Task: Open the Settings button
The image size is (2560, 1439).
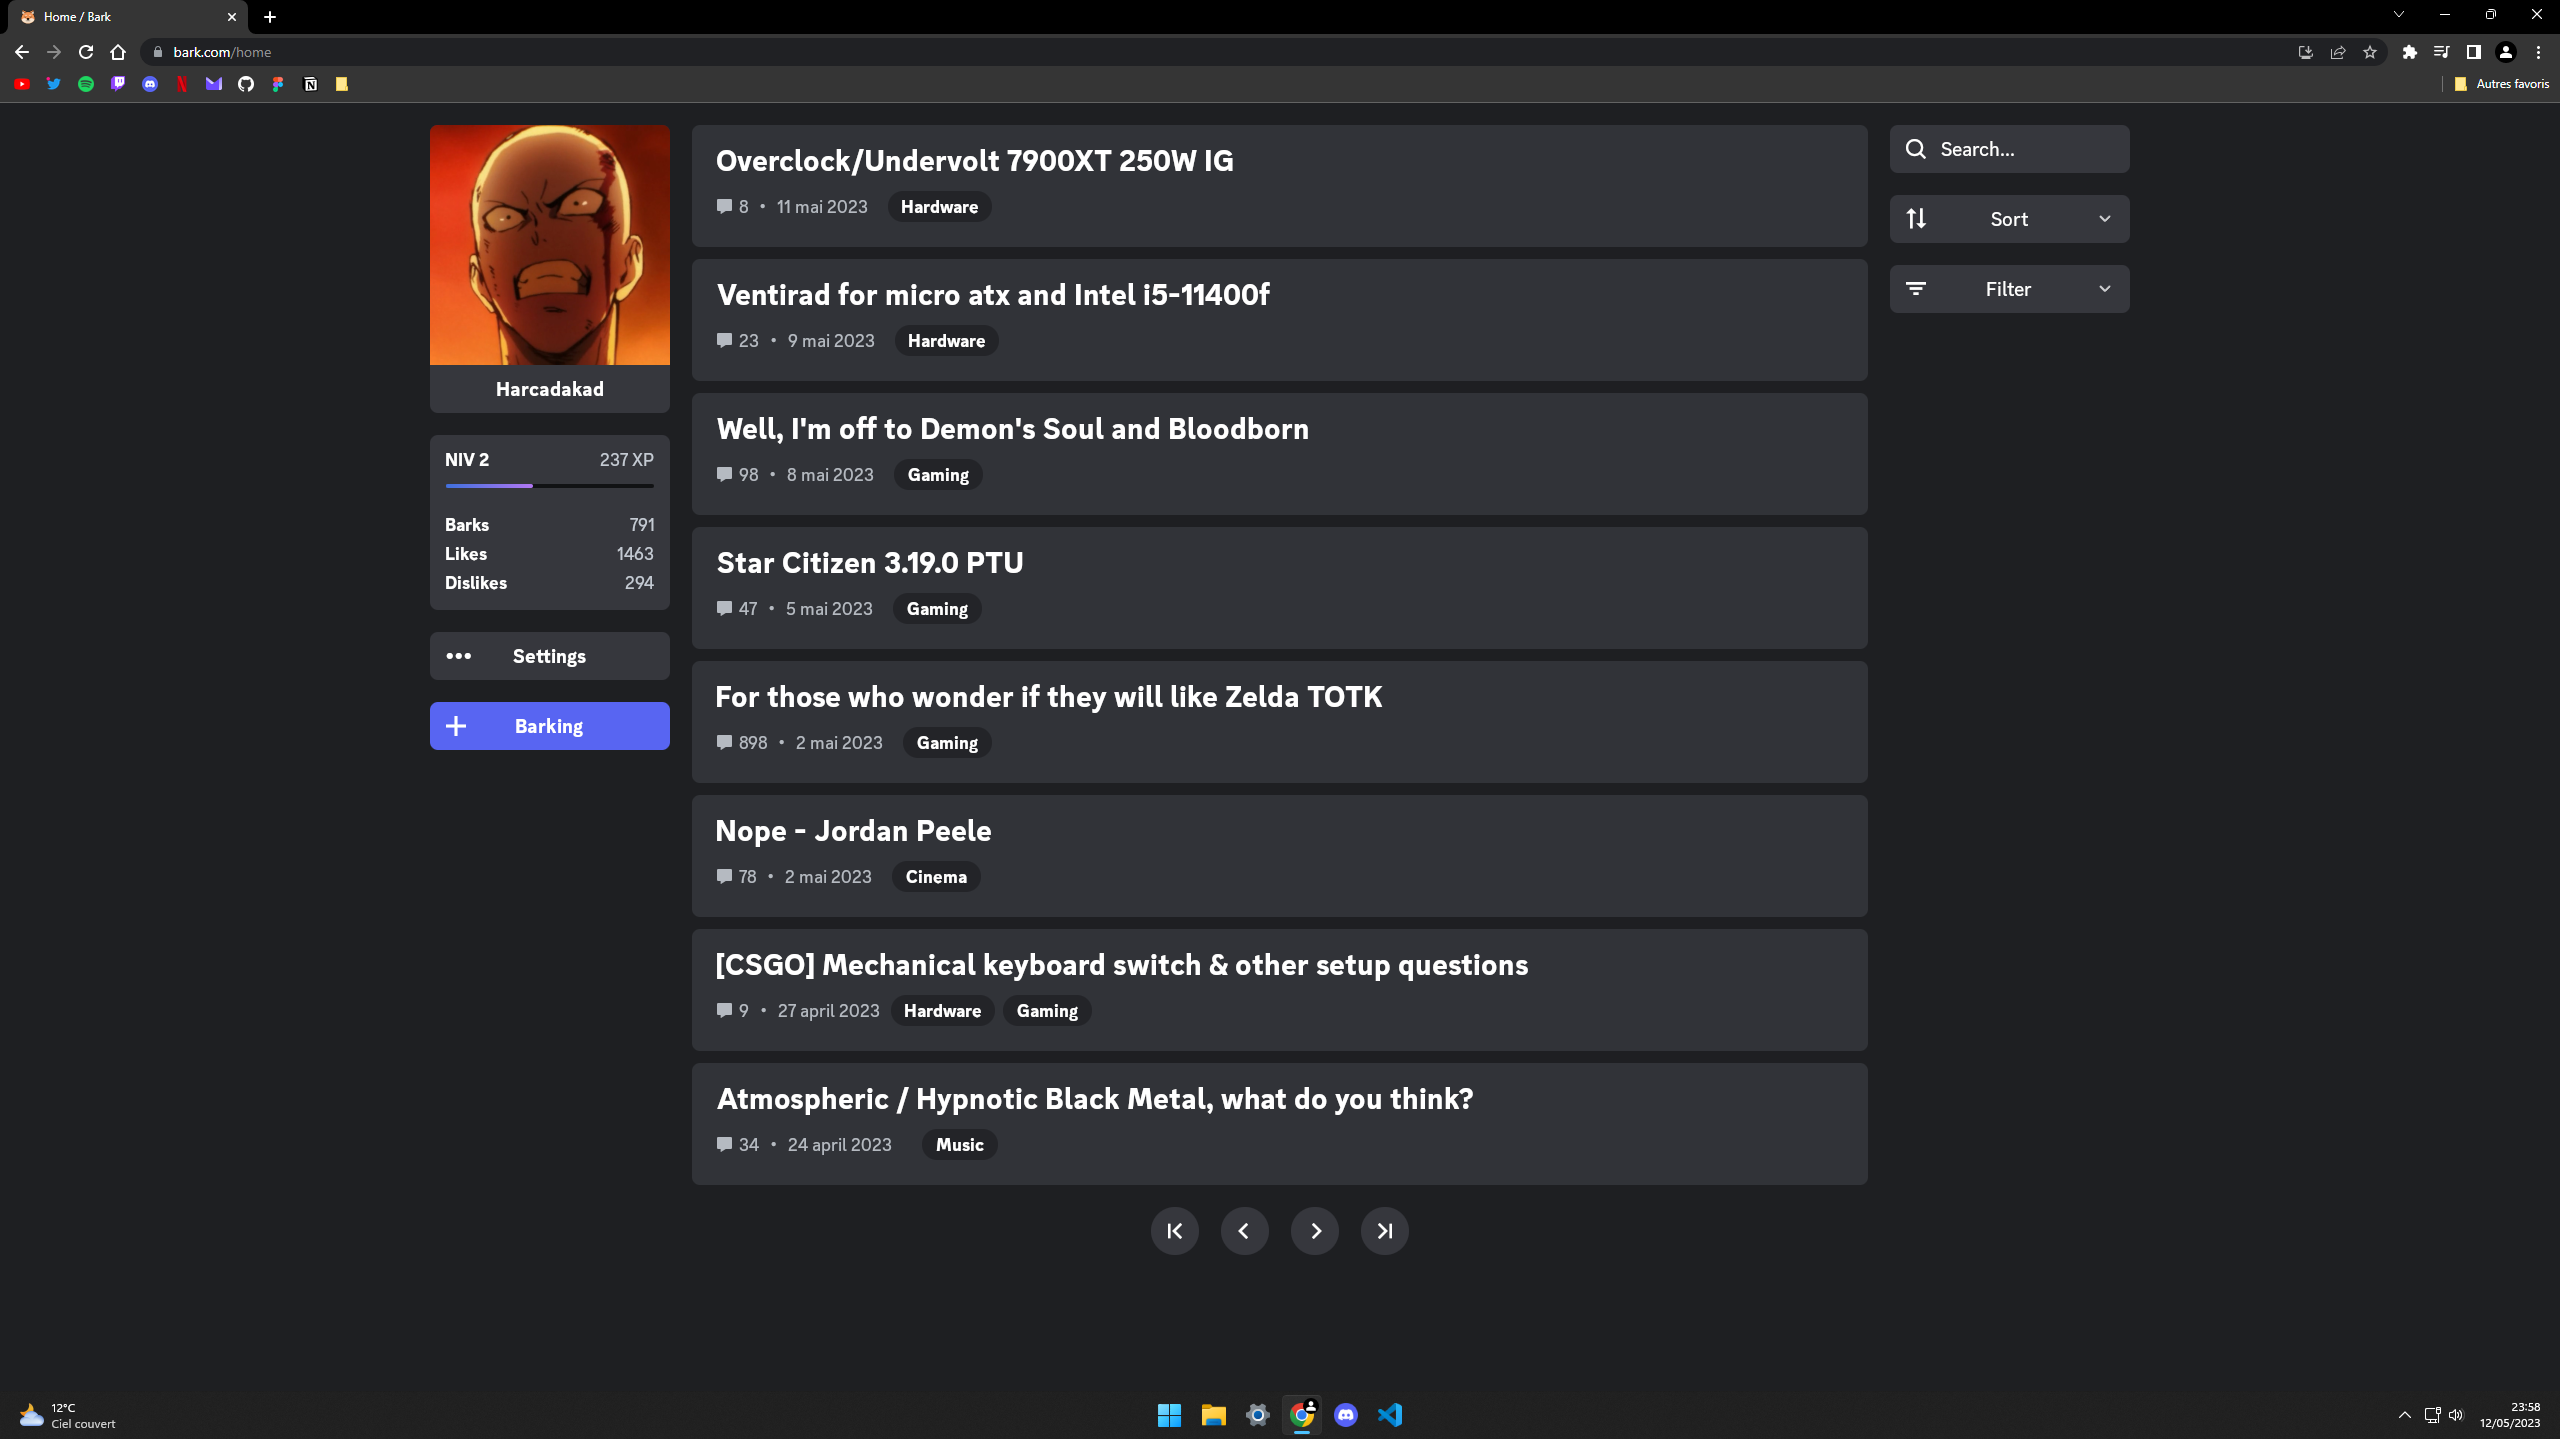Action: point(549,656)
